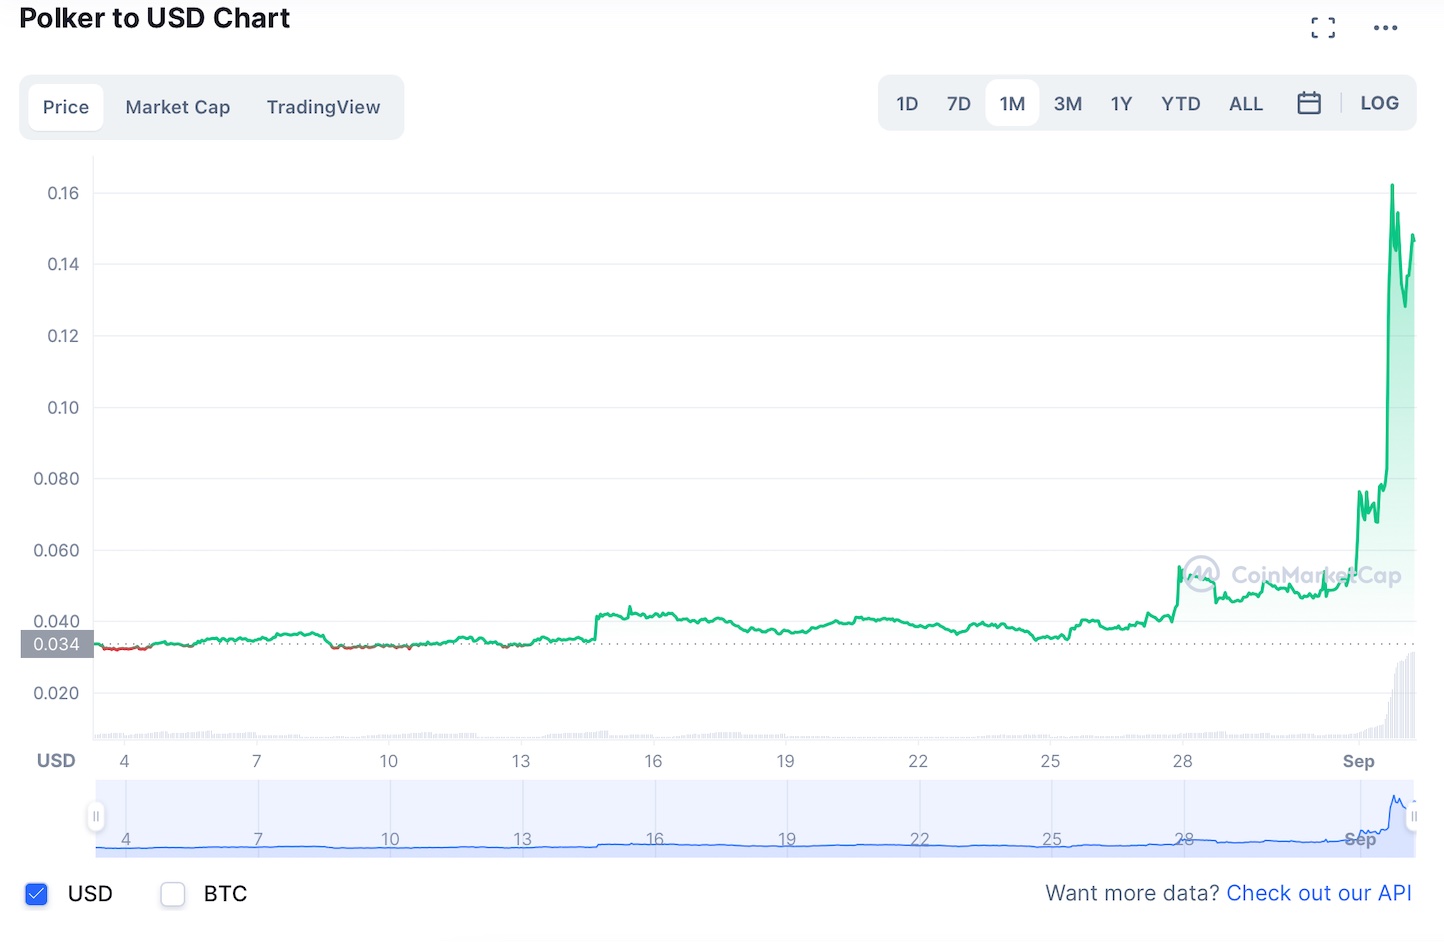Open fullscreen chart view icon
This screenshot has width=1444, height=942.
click(1323, 28)
